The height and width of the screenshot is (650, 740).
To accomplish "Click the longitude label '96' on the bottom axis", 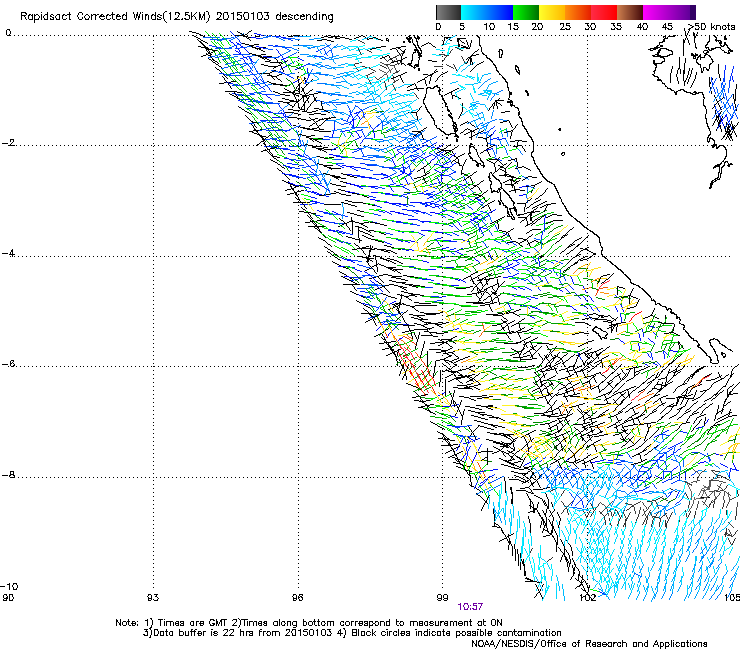I will tap(297, 598).
